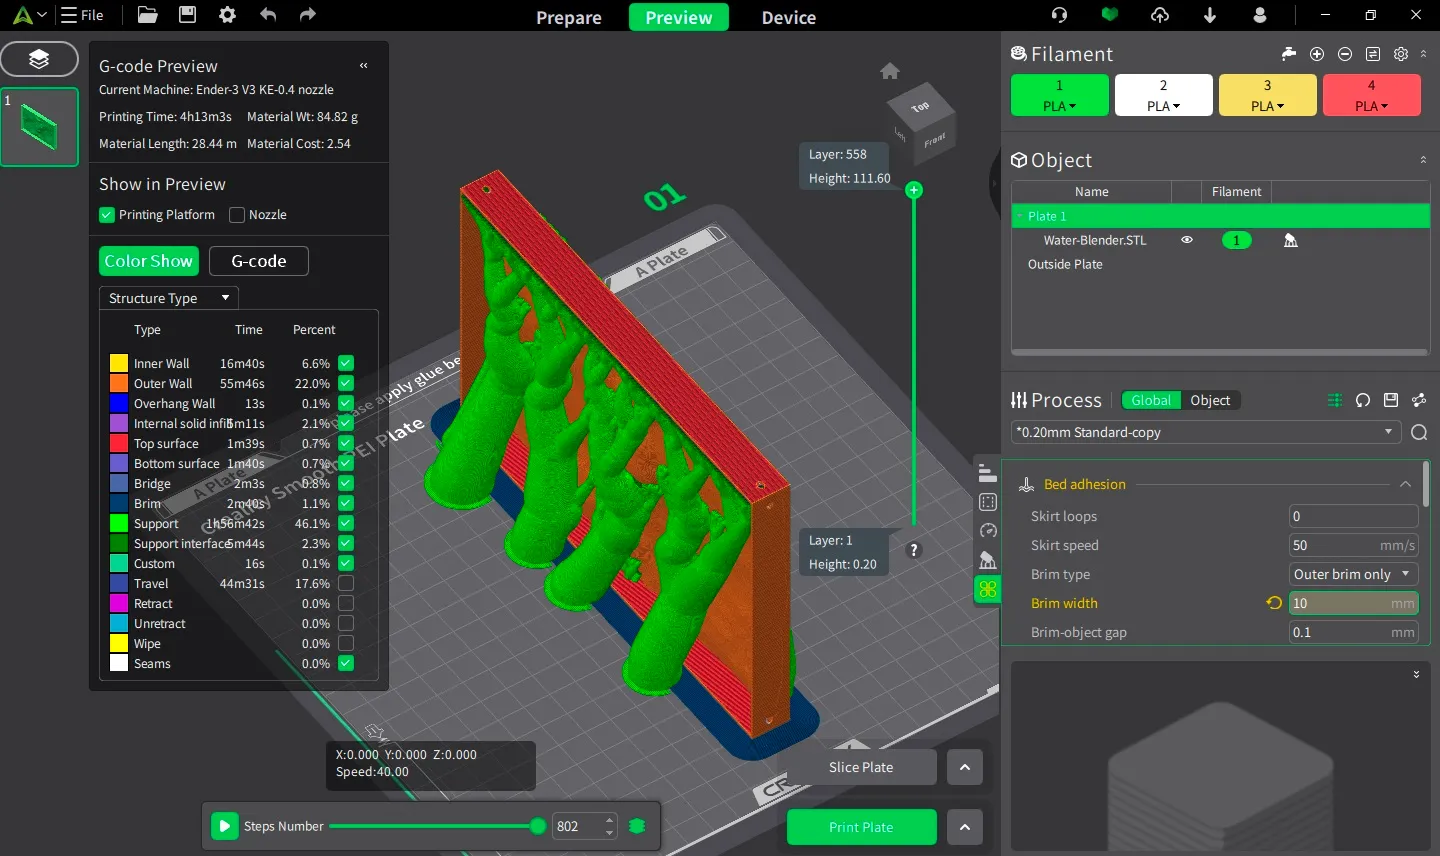
Task: Click the share nodes icon in Process header
Action: pos(1419,400)
